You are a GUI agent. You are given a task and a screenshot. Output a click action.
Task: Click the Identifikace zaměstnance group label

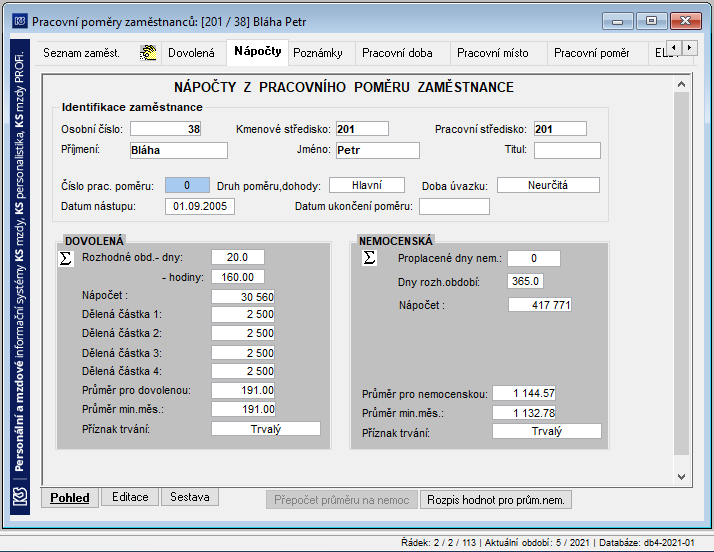tap(132, 107)
